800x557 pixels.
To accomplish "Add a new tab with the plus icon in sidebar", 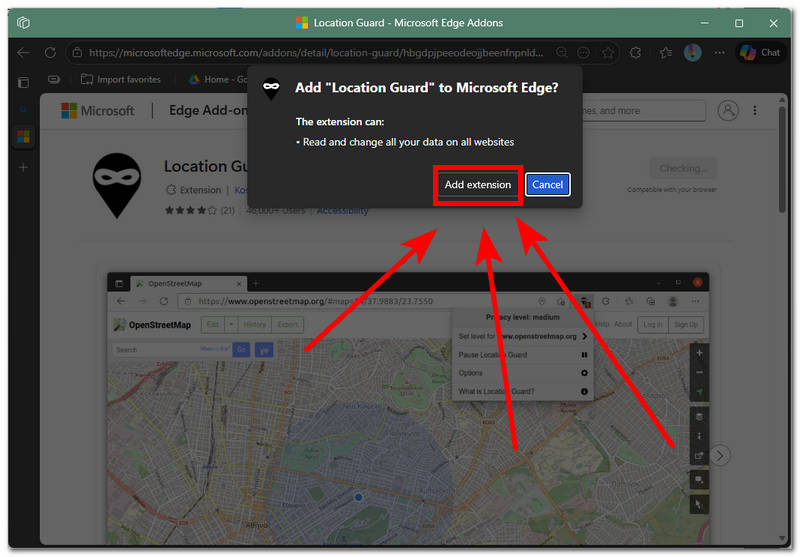I will (23, 167).
